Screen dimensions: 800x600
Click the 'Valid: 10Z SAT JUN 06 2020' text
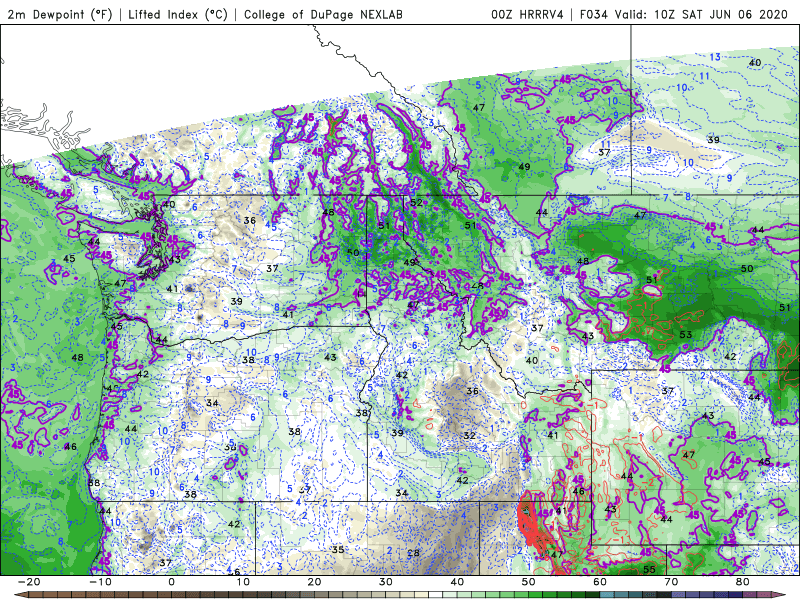[701, 14]
